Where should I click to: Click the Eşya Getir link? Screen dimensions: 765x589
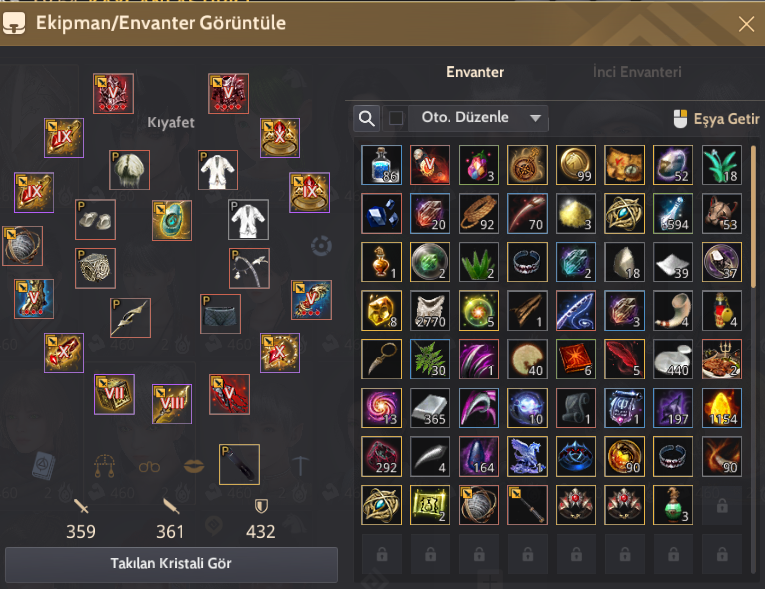click(717, 119)
